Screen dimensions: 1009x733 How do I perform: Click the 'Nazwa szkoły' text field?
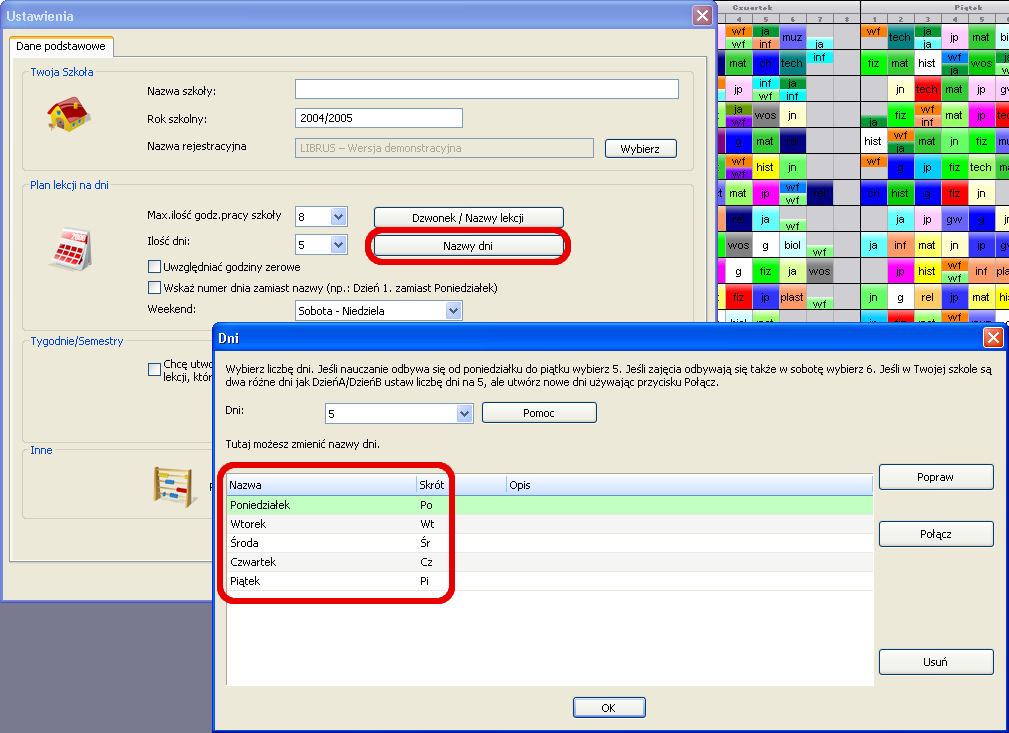tap(486, 90)
